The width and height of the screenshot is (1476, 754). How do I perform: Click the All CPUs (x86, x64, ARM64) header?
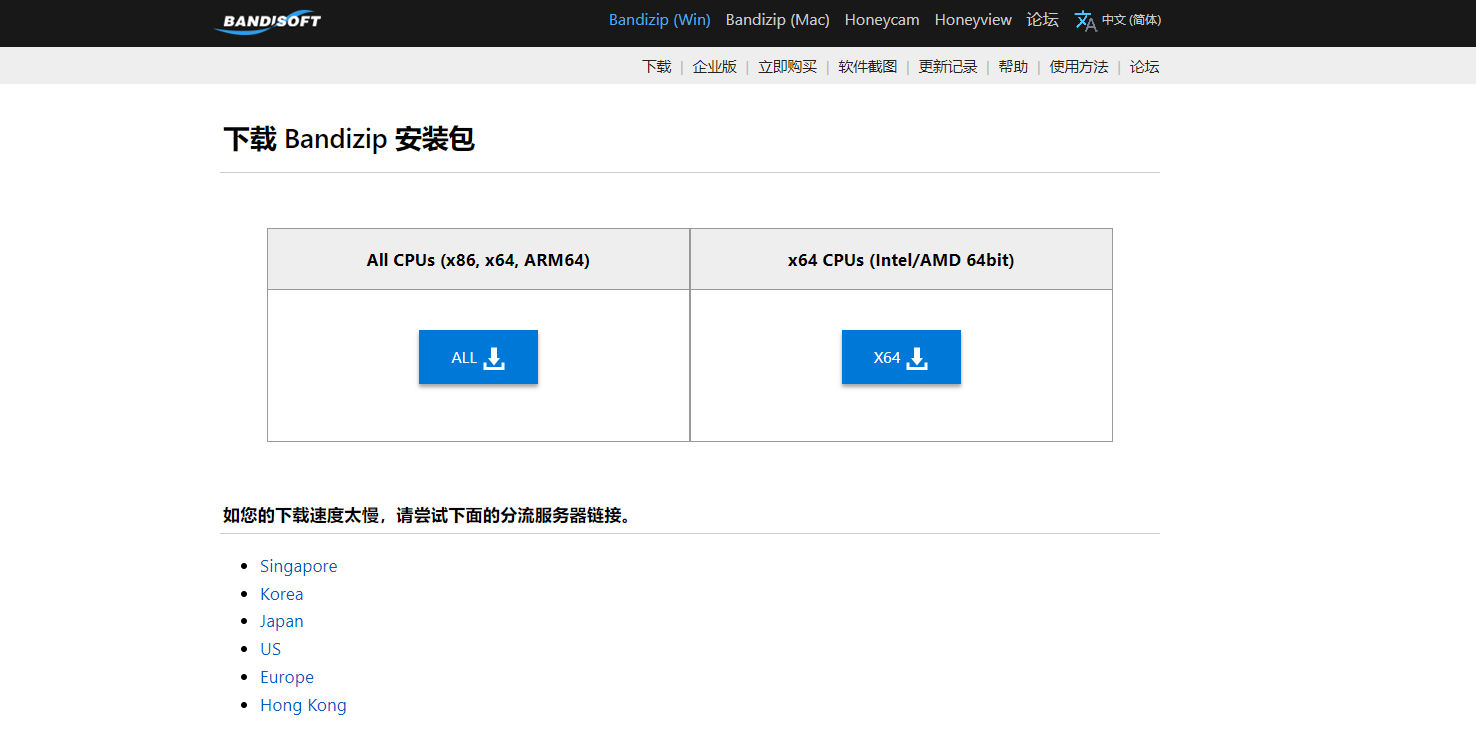[478, 260]
